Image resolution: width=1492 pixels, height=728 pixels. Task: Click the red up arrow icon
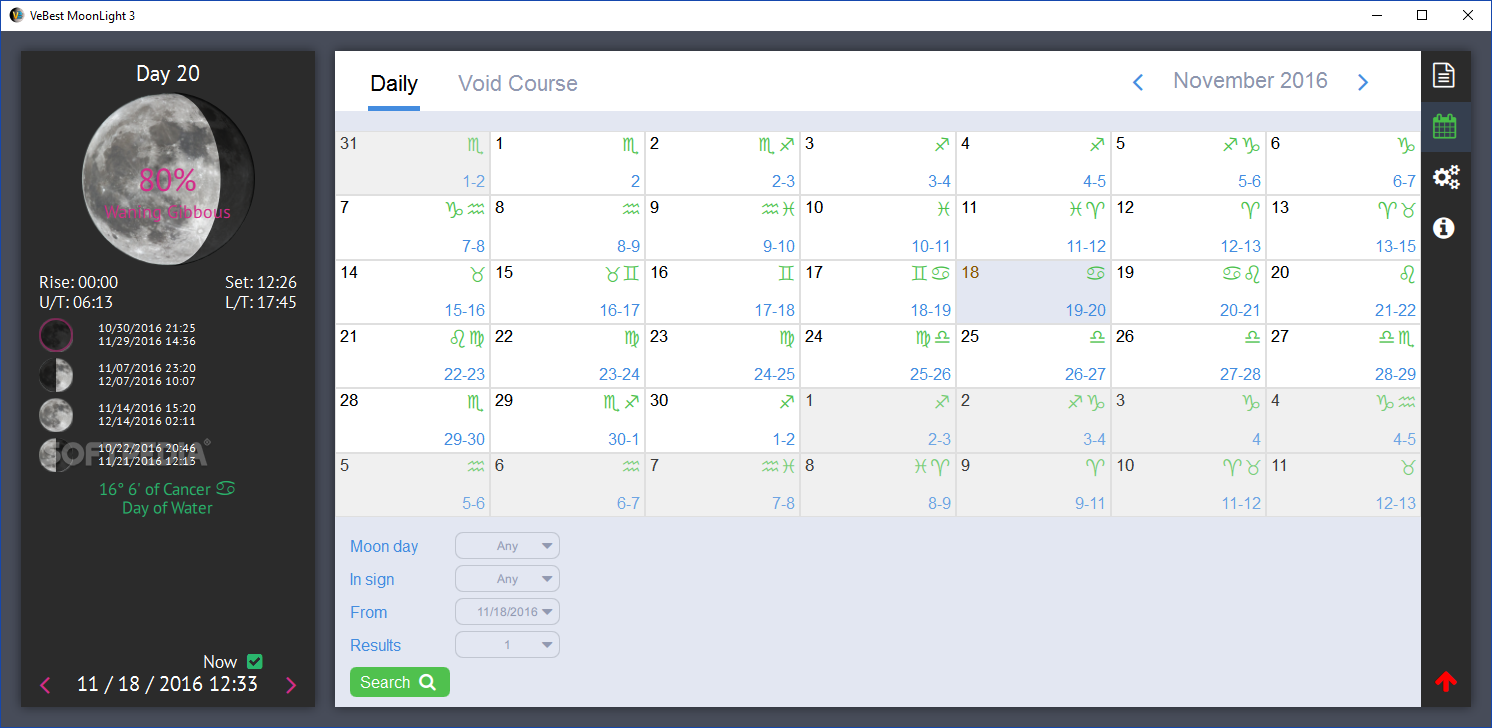pyautogui.click(x=1446, y=681)
